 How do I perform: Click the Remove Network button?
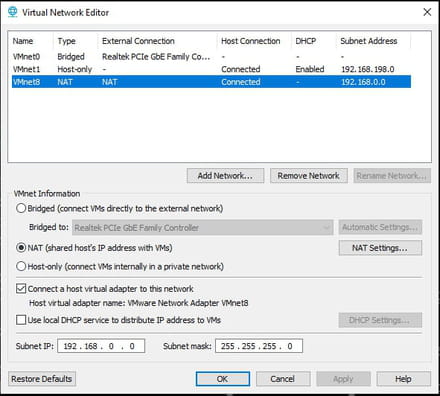[309, 176]
